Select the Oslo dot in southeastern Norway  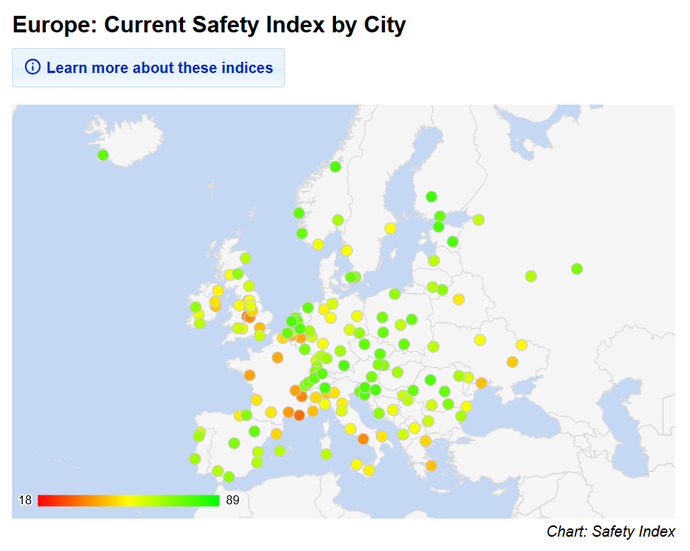point(338,220)
